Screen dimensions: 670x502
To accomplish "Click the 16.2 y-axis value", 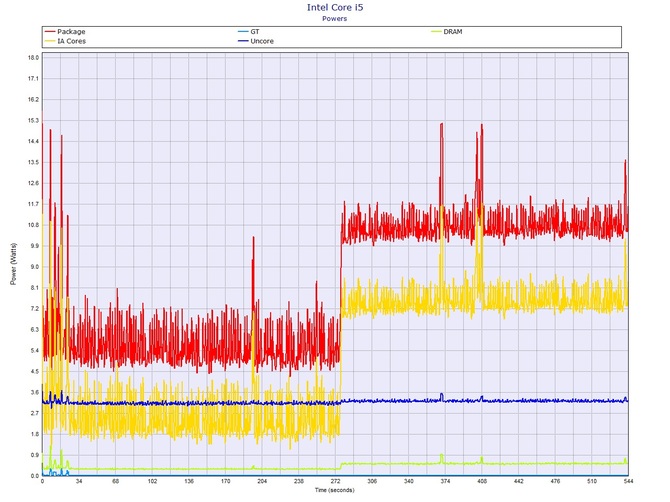I will point(33,100).
